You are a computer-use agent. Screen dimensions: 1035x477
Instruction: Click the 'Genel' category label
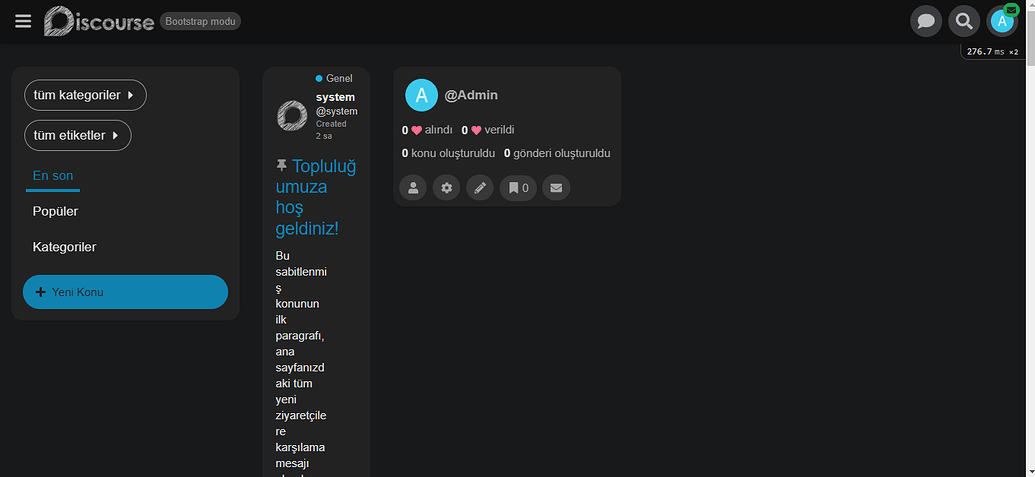(x=338, y=78)
